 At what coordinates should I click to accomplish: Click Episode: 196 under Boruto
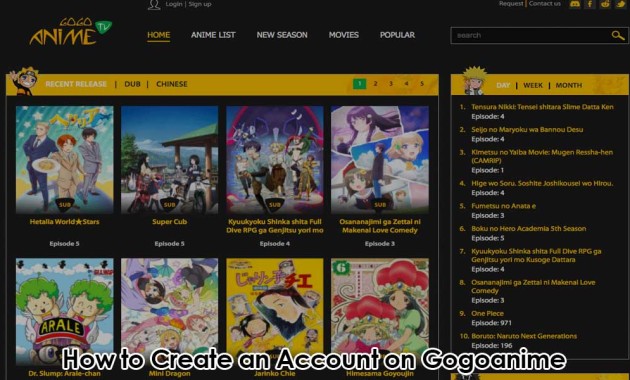pos(492,345)
